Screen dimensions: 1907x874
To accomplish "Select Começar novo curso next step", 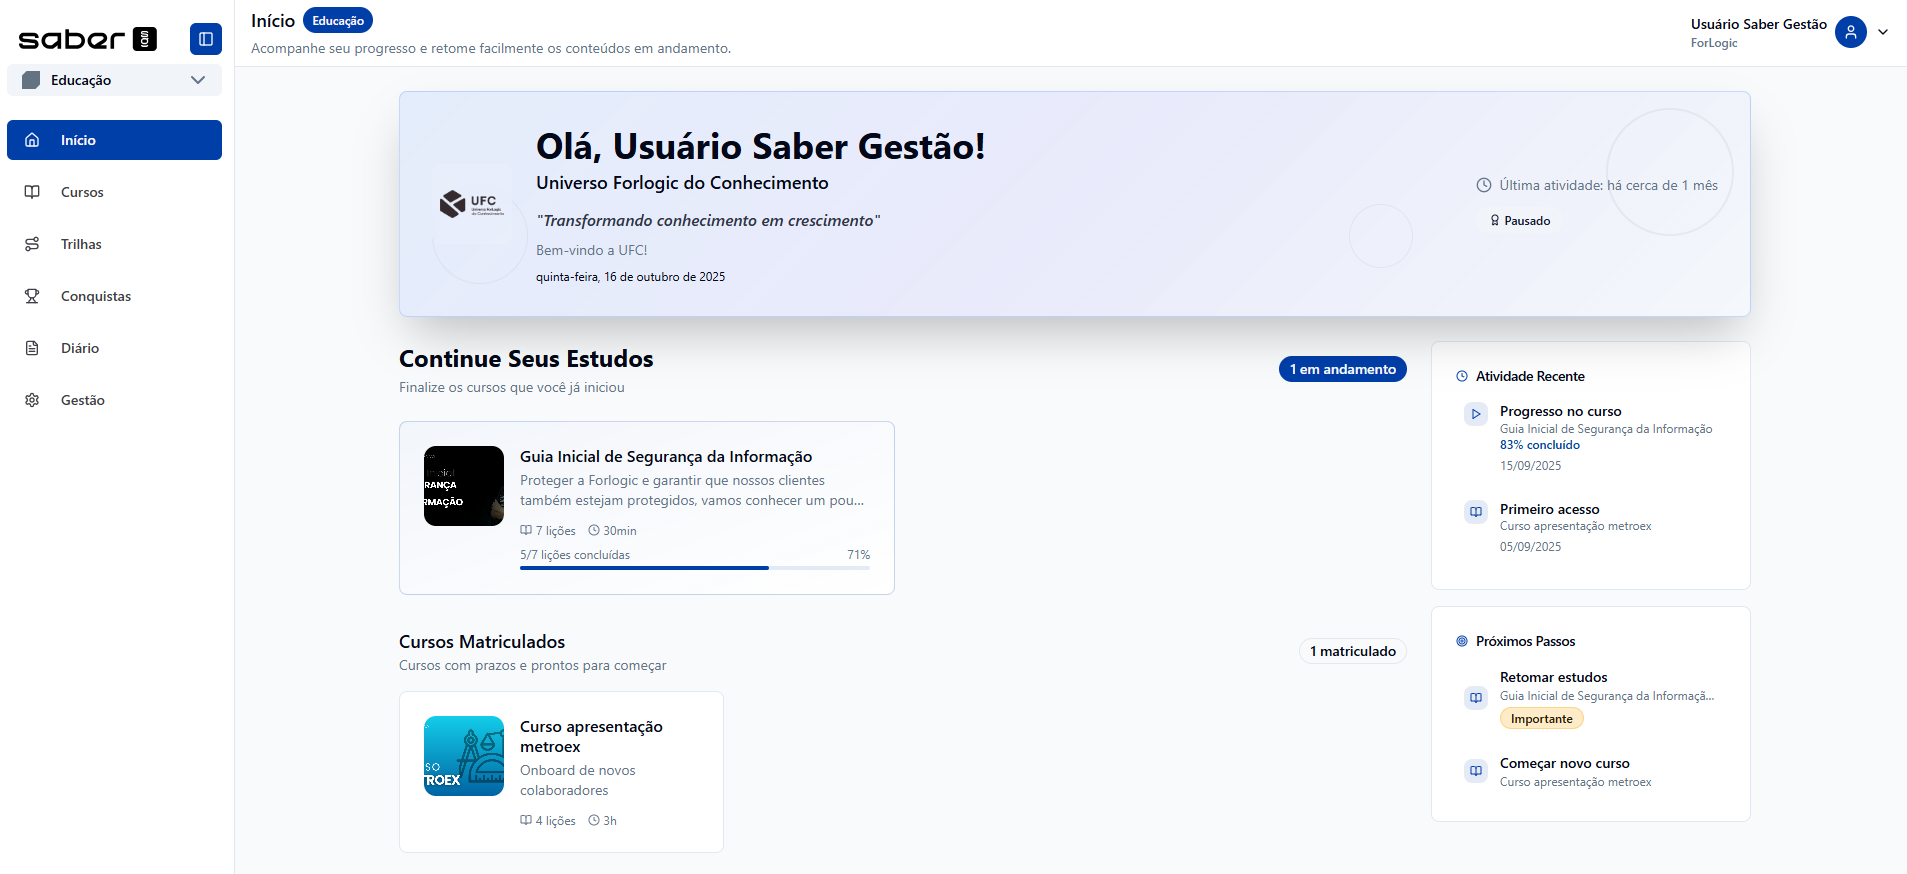I will point(1564,764).
